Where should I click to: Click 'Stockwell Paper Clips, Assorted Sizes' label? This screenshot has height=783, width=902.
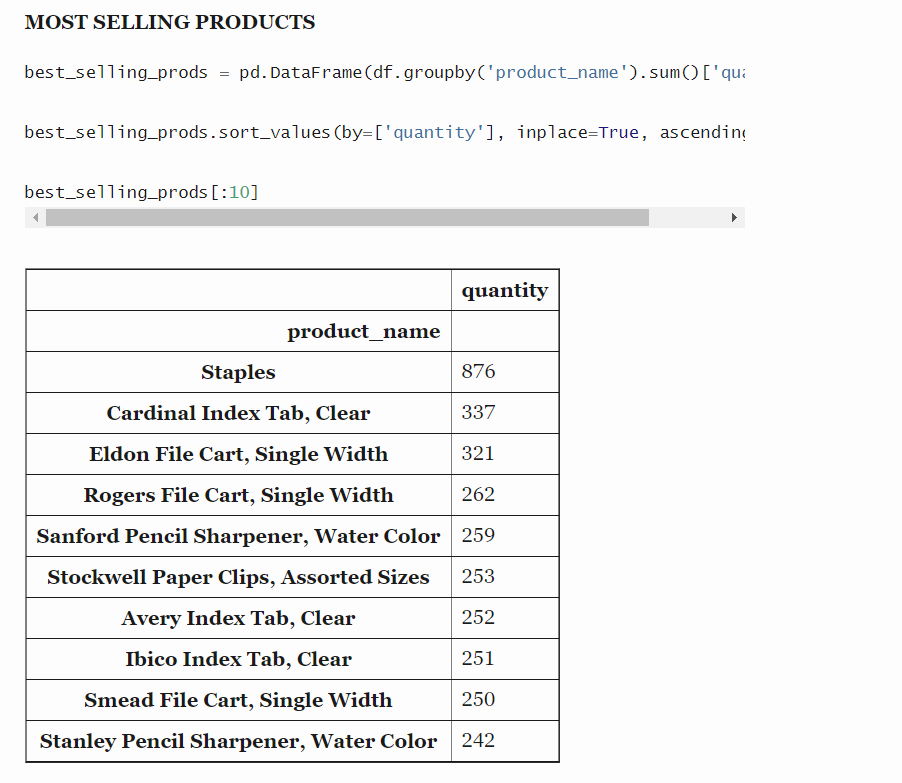(238, 578)
